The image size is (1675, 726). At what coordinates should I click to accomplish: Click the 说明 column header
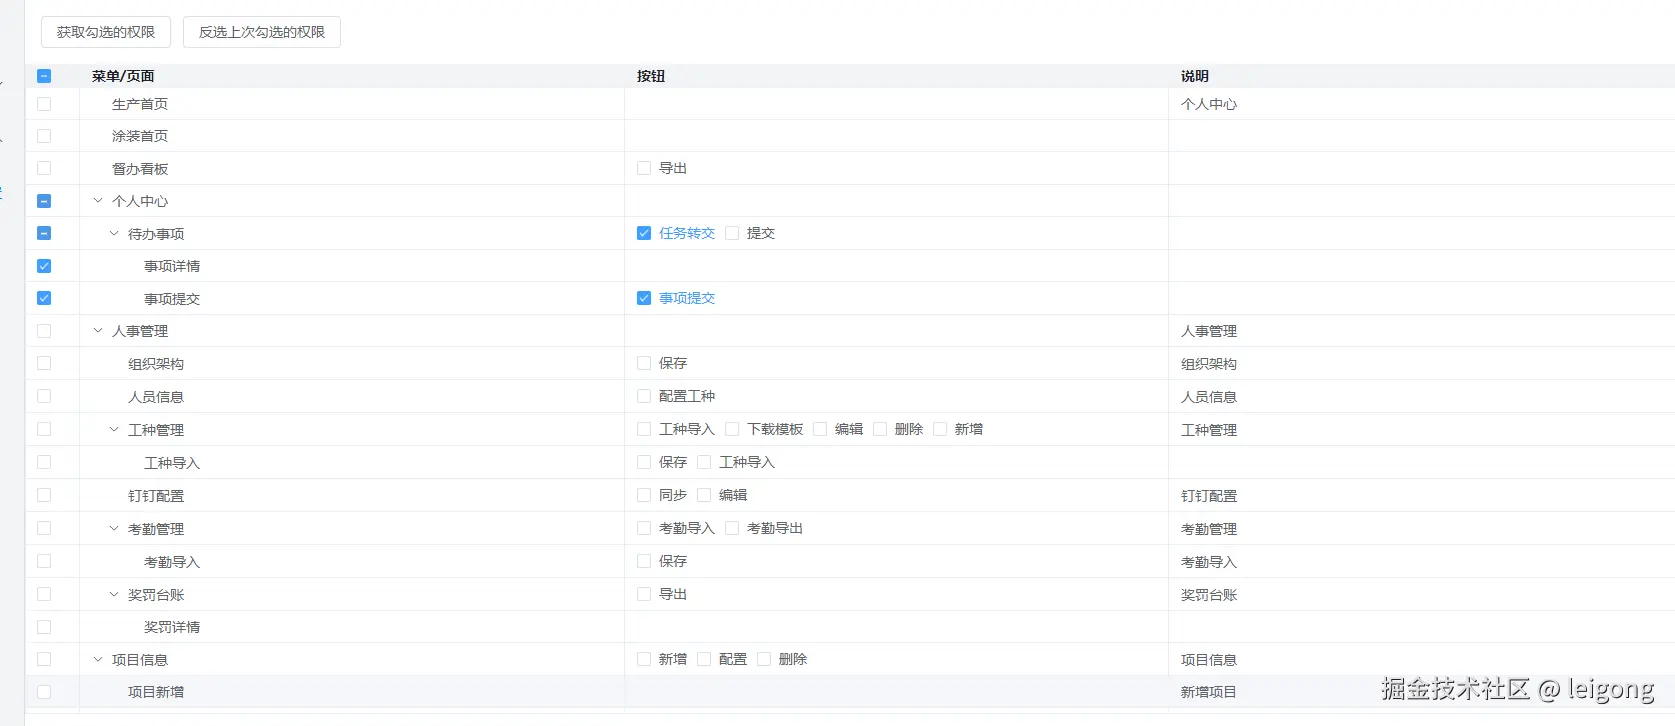(1195, 76)
